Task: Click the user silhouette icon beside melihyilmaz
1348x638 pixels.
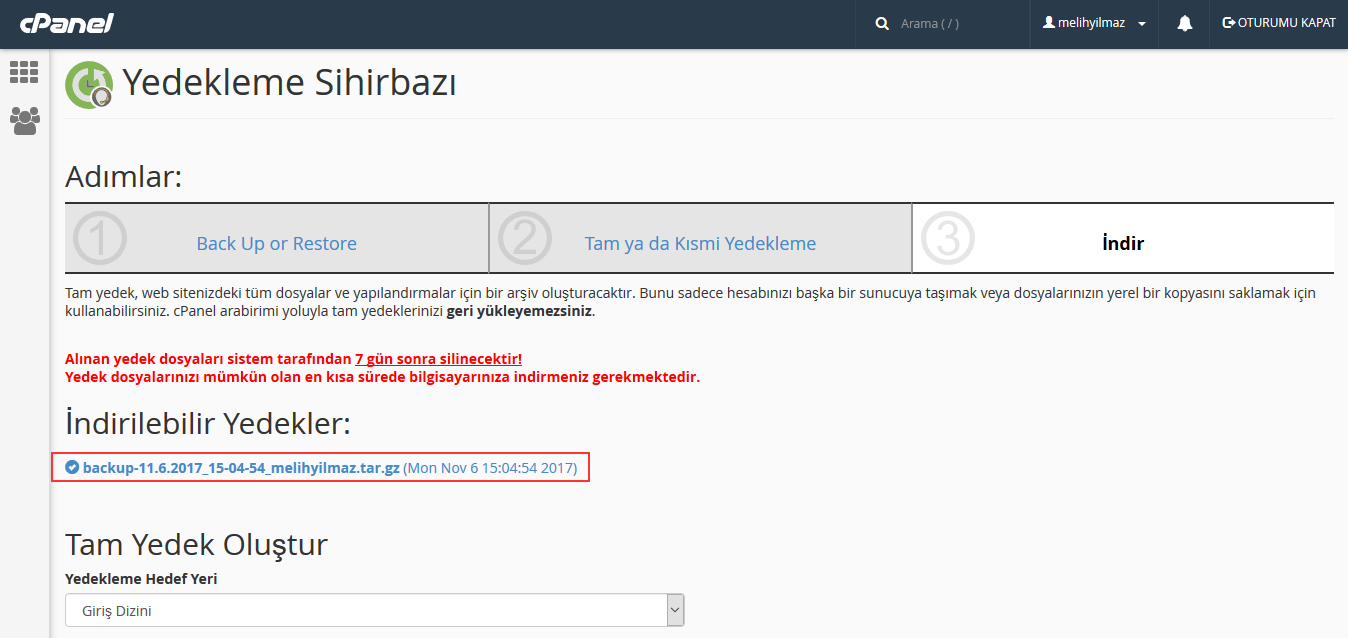Action: tap(1049, 23)
